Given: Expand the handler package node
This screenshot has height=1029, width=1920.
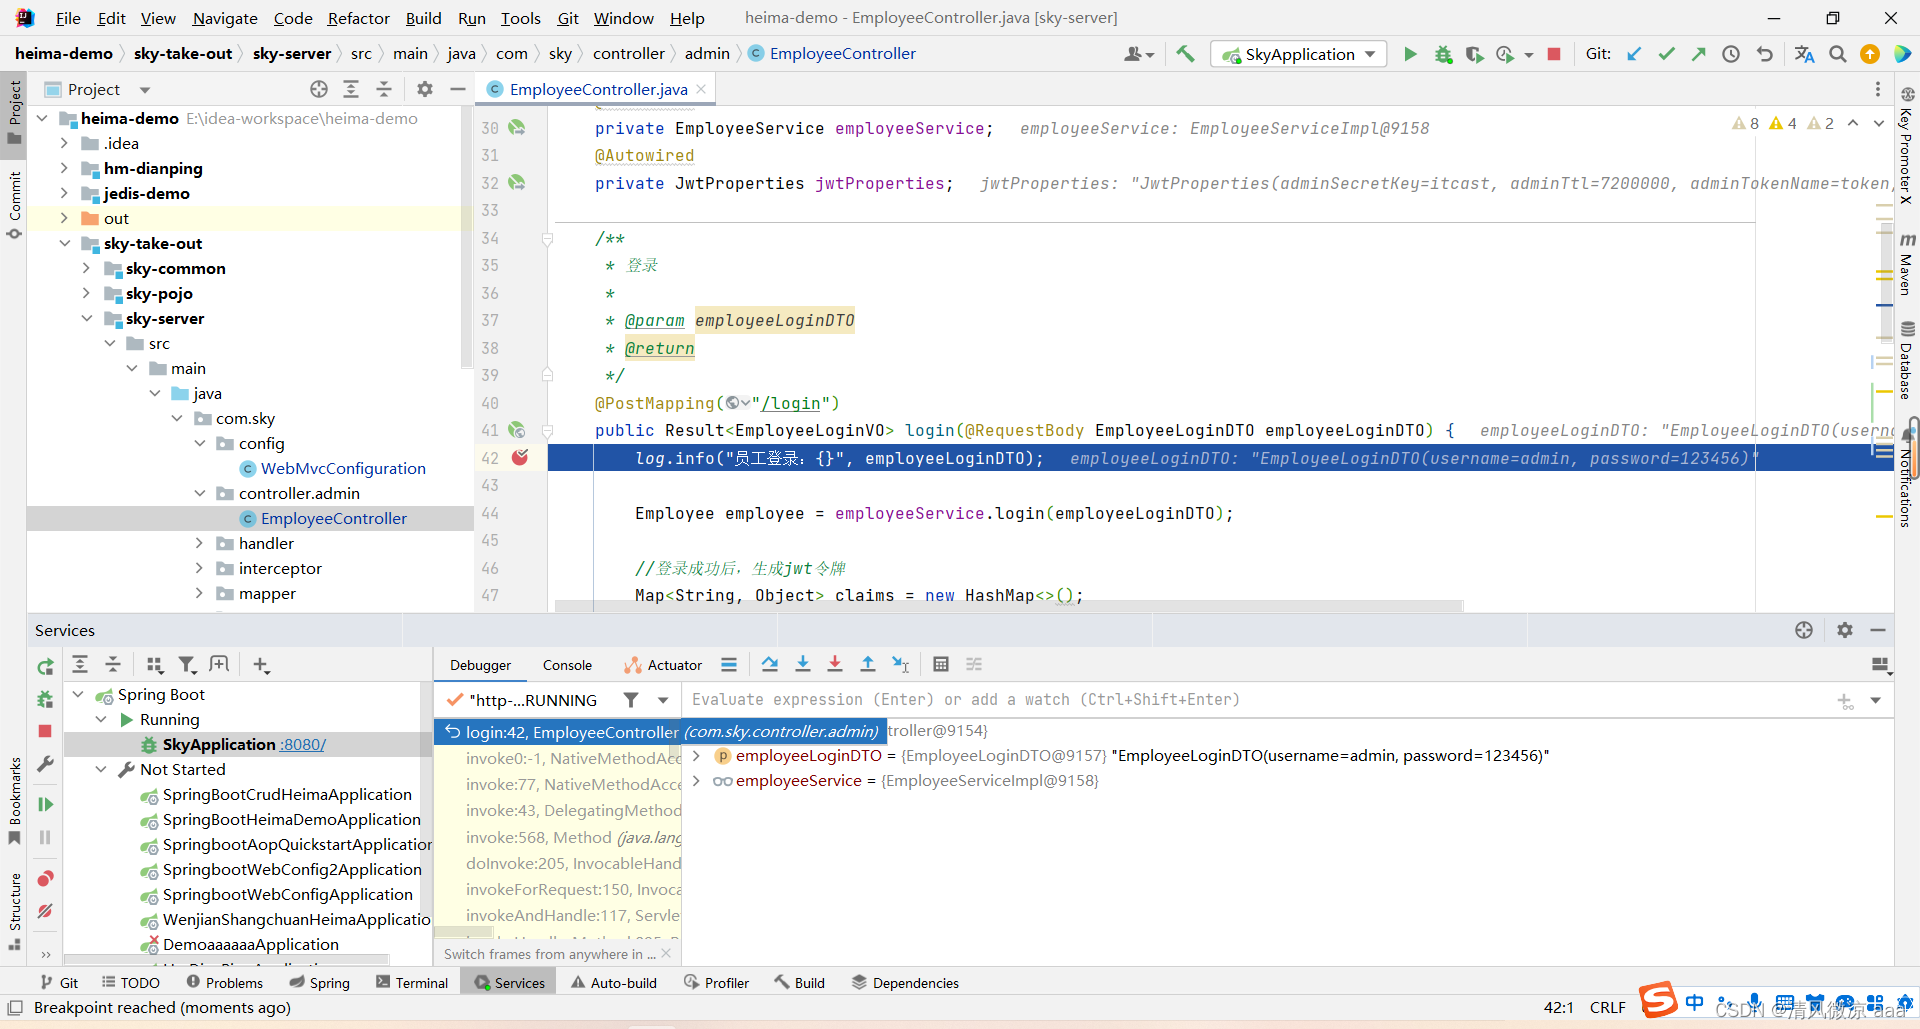Looking at the screenshot, I should point(199,543).
